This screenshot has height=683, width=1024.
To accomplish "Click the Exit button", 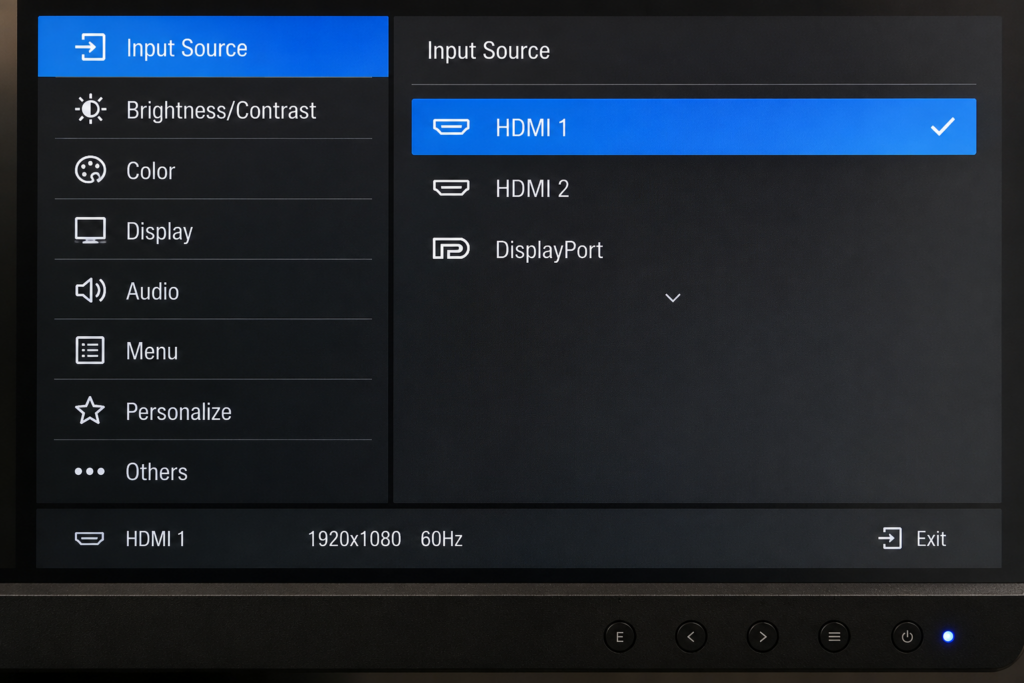I will tap(912, 539).
